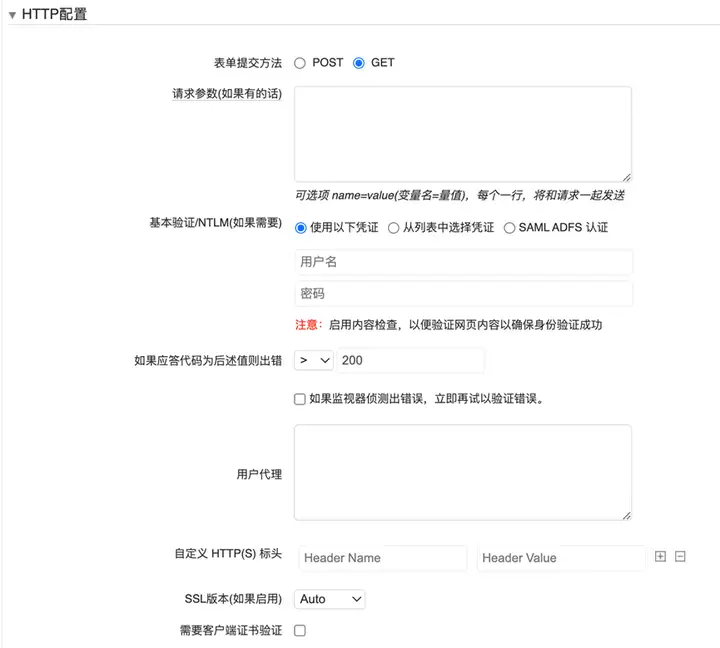Open the SSL版本 Auto dropdown
The image size is (720, 648).
(x=330, y=599)
